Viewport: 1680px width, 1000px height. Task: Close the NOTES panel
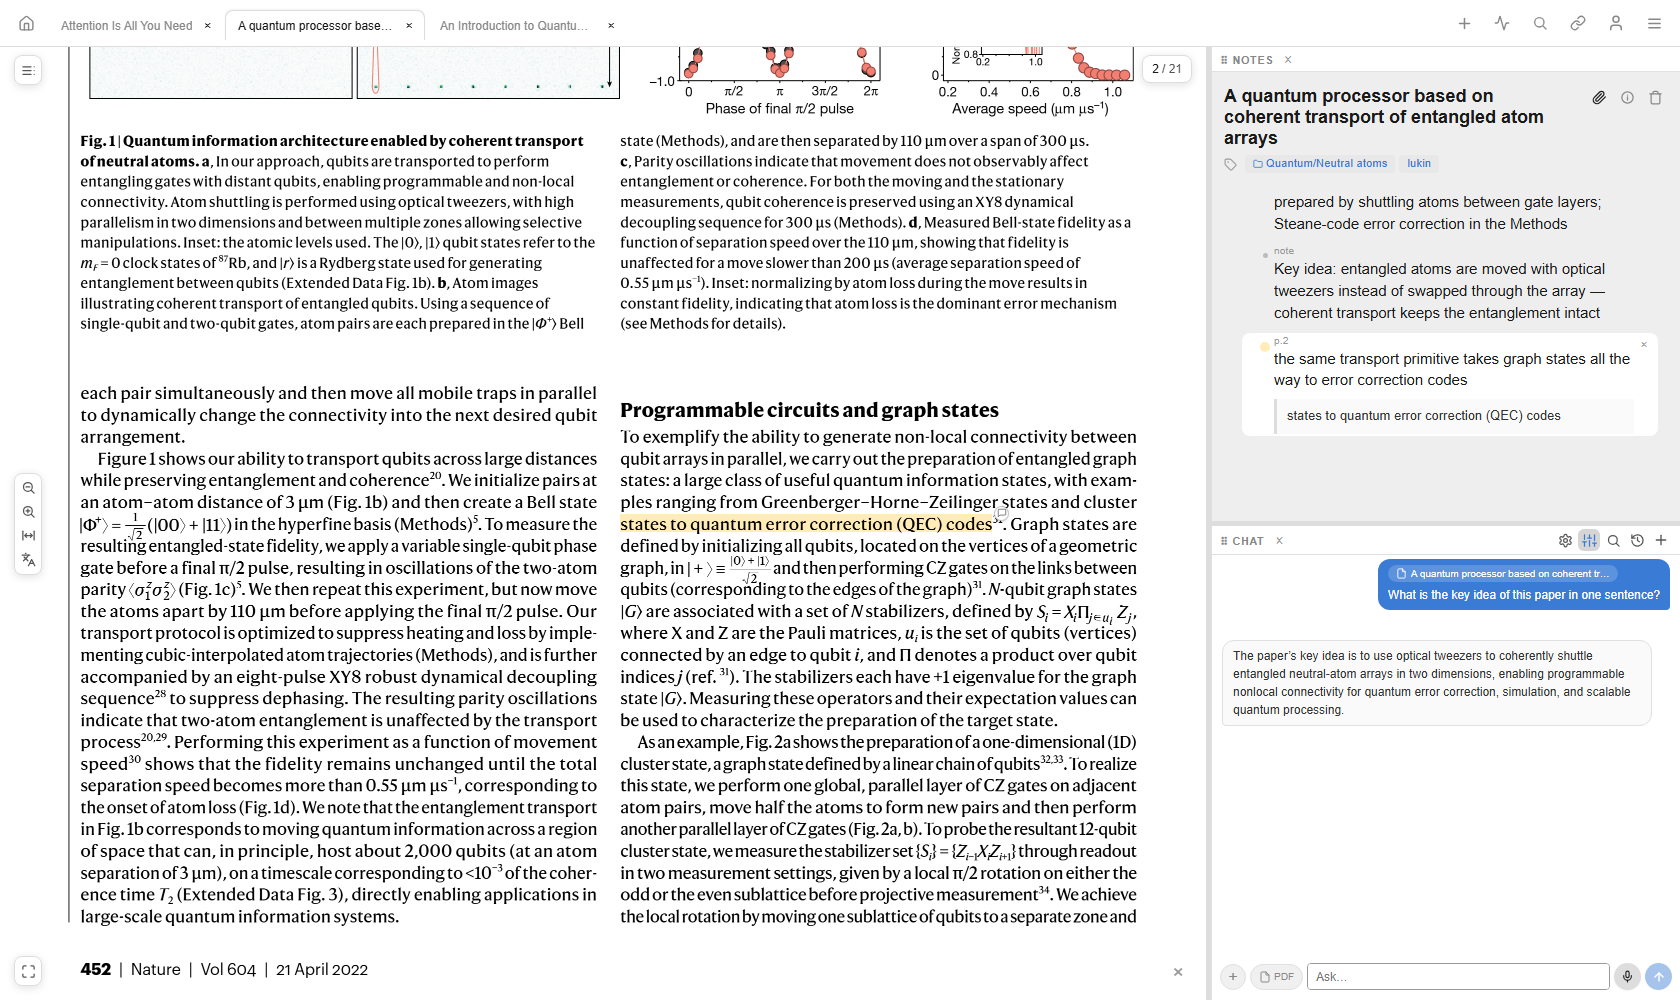tap(1288, 60)
